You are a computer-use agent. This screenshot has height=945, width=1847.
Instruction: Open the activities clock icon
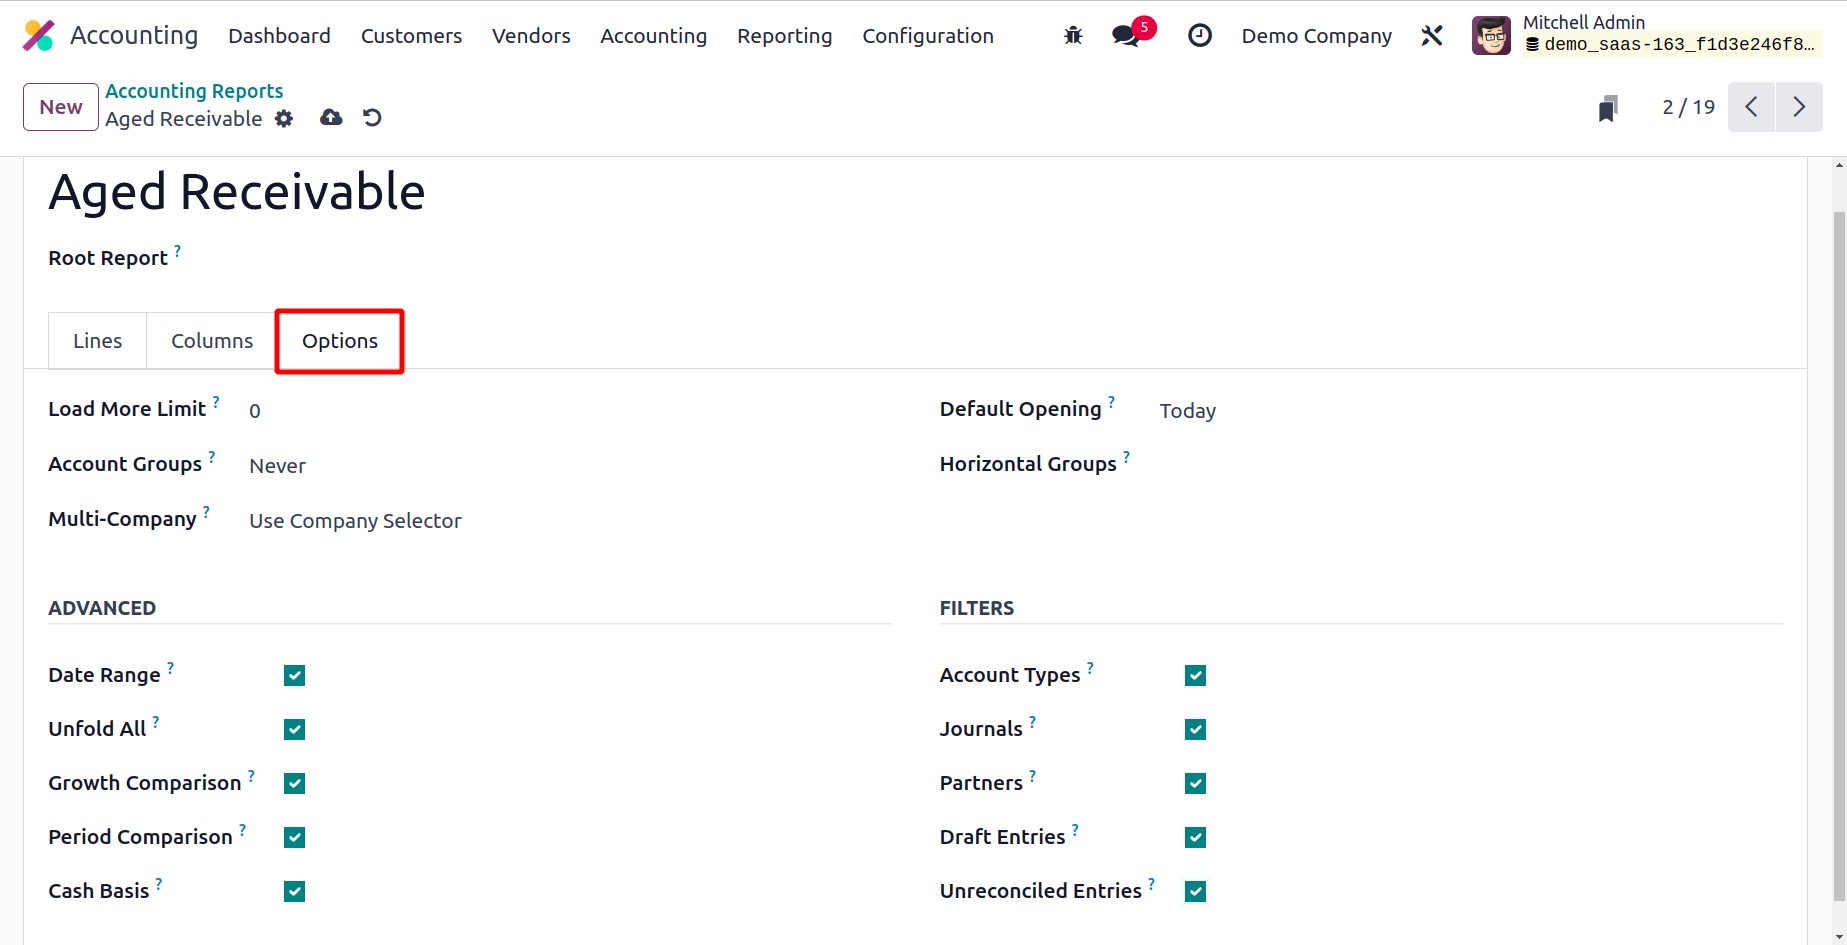tap(1200, 36)
